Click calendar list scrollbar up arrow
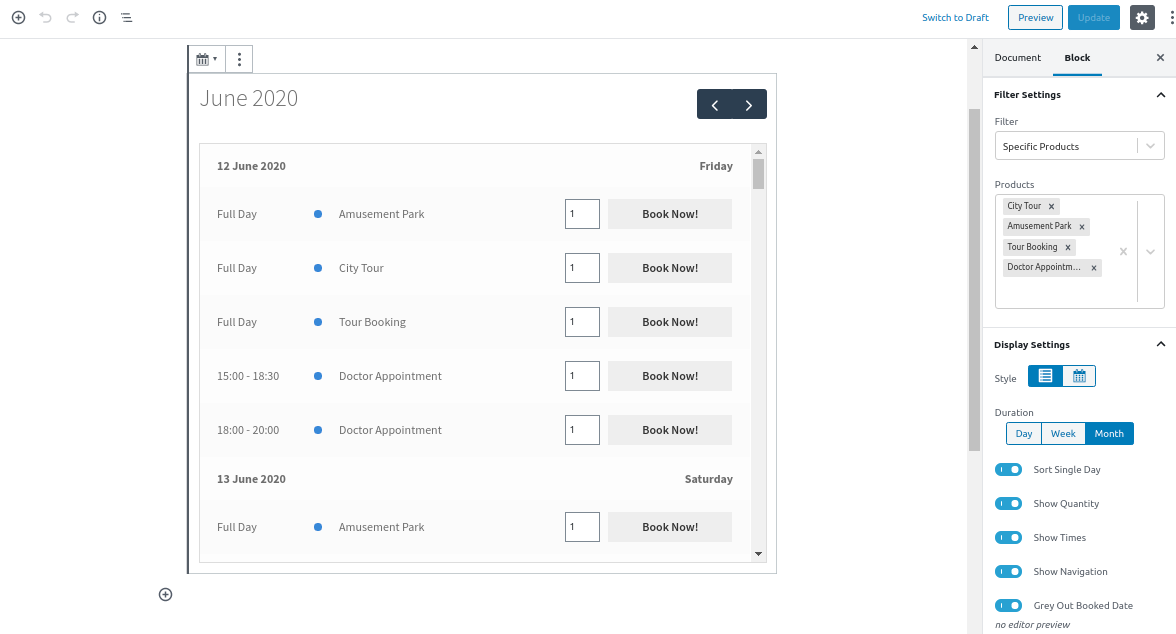The image size is (1176, 634). coord(758,152)
